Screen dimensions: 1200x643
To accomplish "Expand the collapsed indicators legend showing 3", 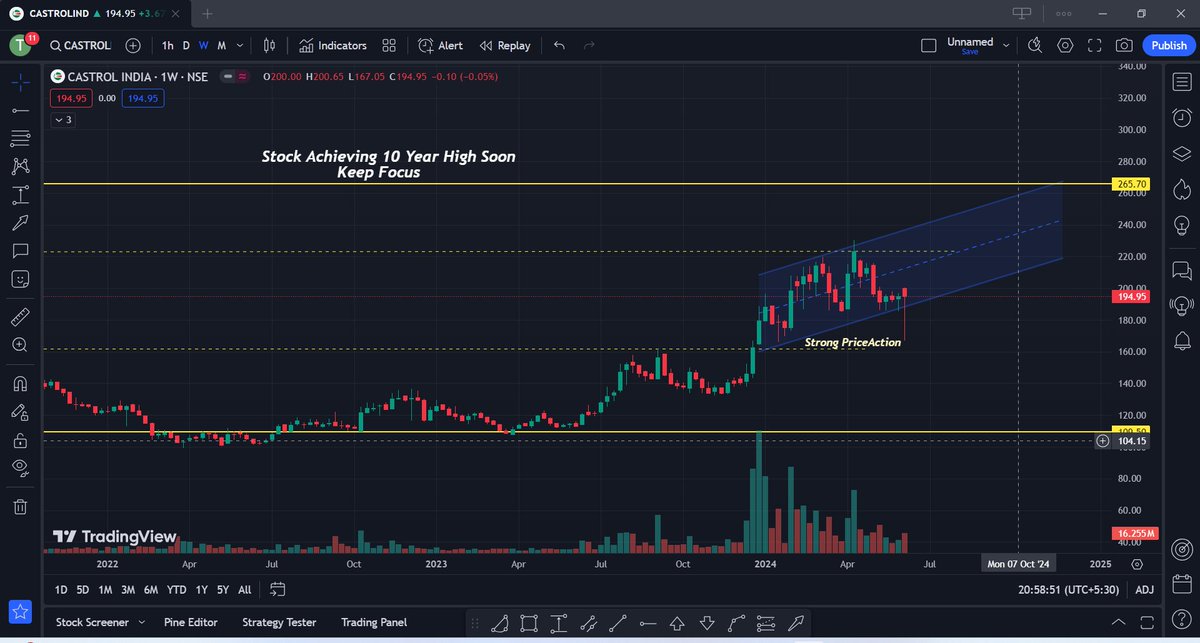I will coord(62,119).
